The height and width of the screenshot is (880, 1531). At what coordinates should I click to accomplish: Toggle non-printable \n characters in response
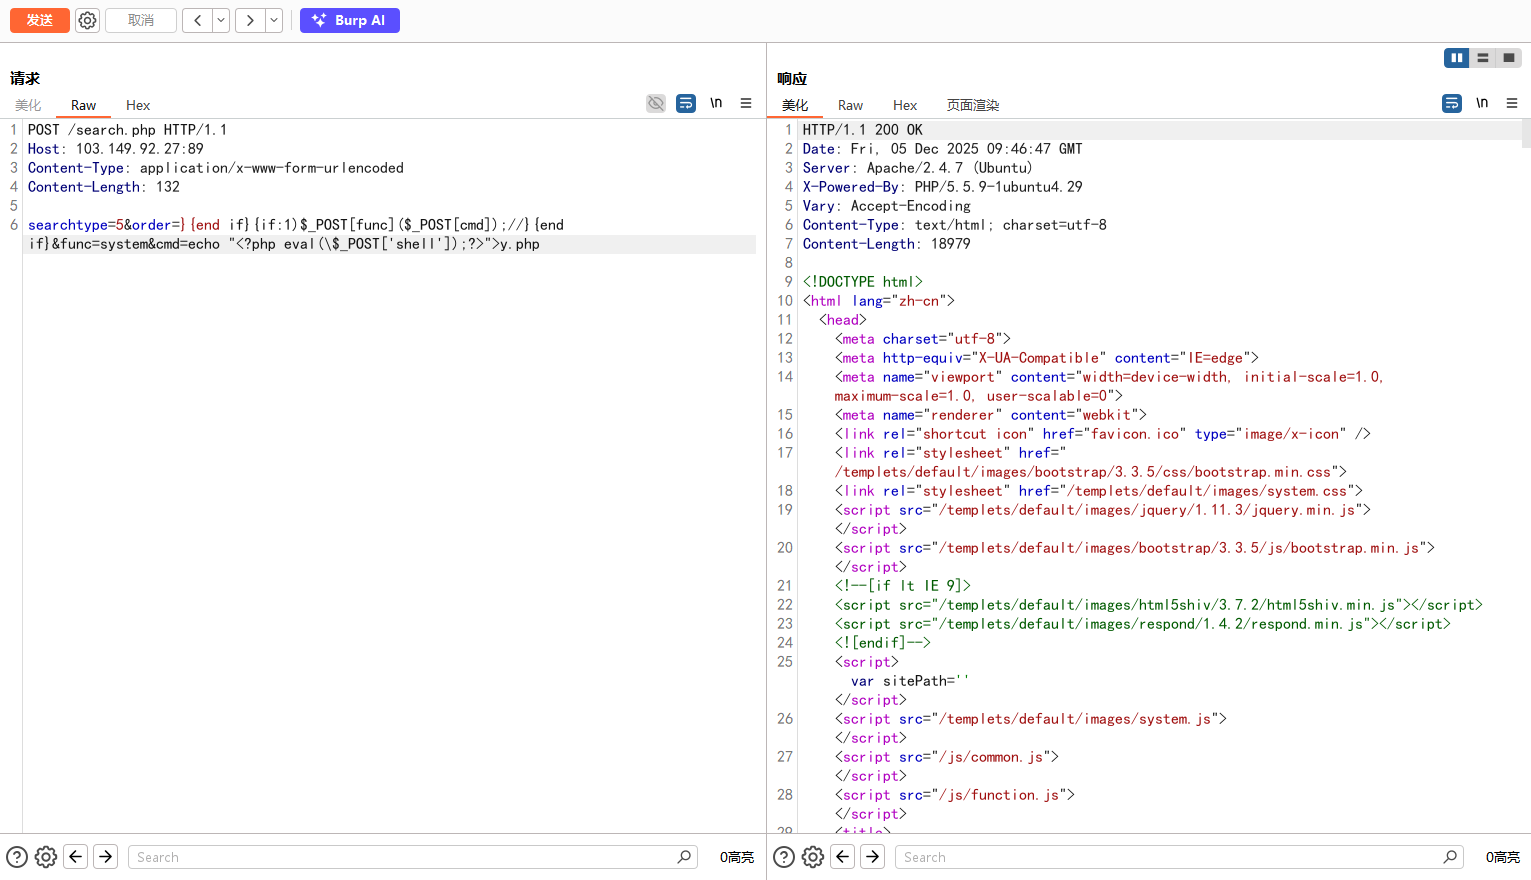pyautogui.click(x=1482, y=103)
